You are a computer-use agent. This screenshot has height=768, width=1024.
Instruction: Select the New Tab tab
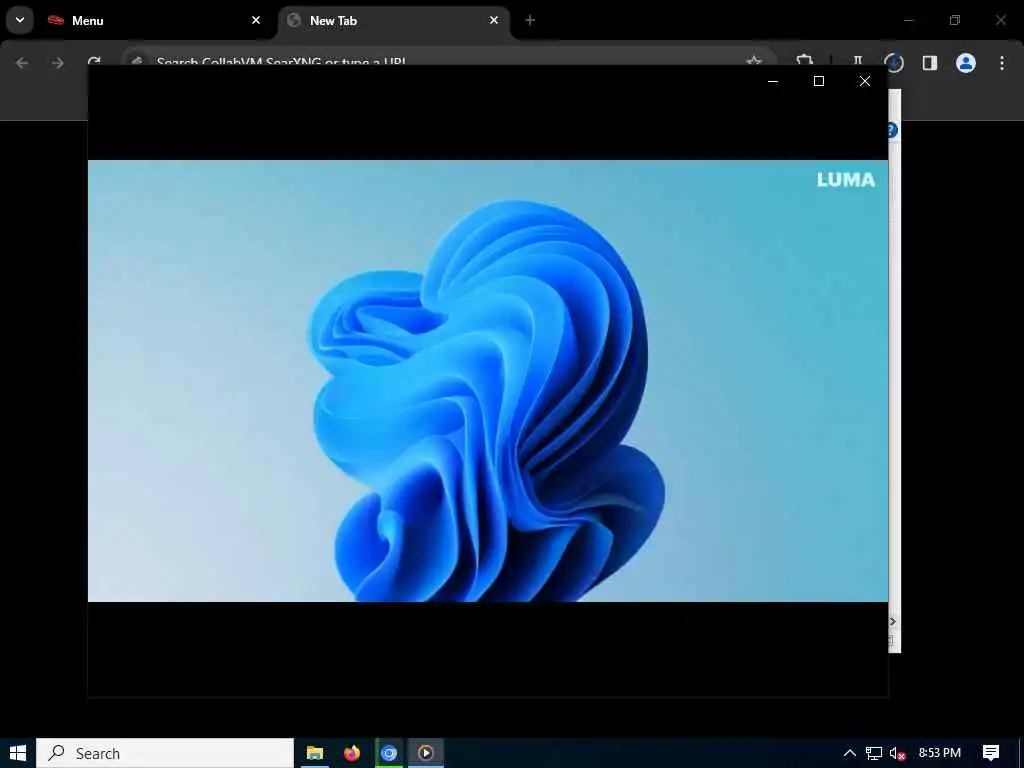(x=394, y=20)
